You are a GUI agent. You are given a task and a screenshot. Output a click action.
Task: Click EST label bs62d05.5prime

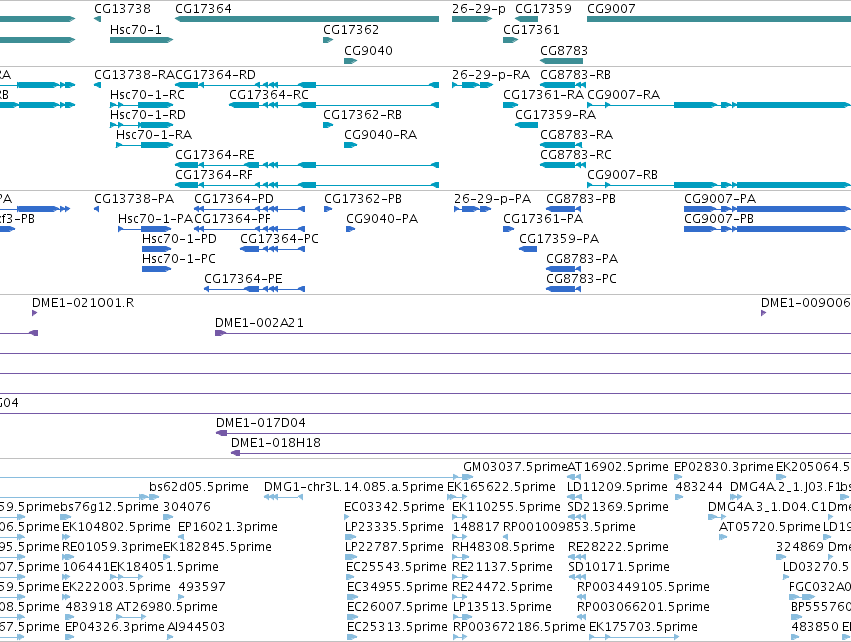click(x=199, y=486)
